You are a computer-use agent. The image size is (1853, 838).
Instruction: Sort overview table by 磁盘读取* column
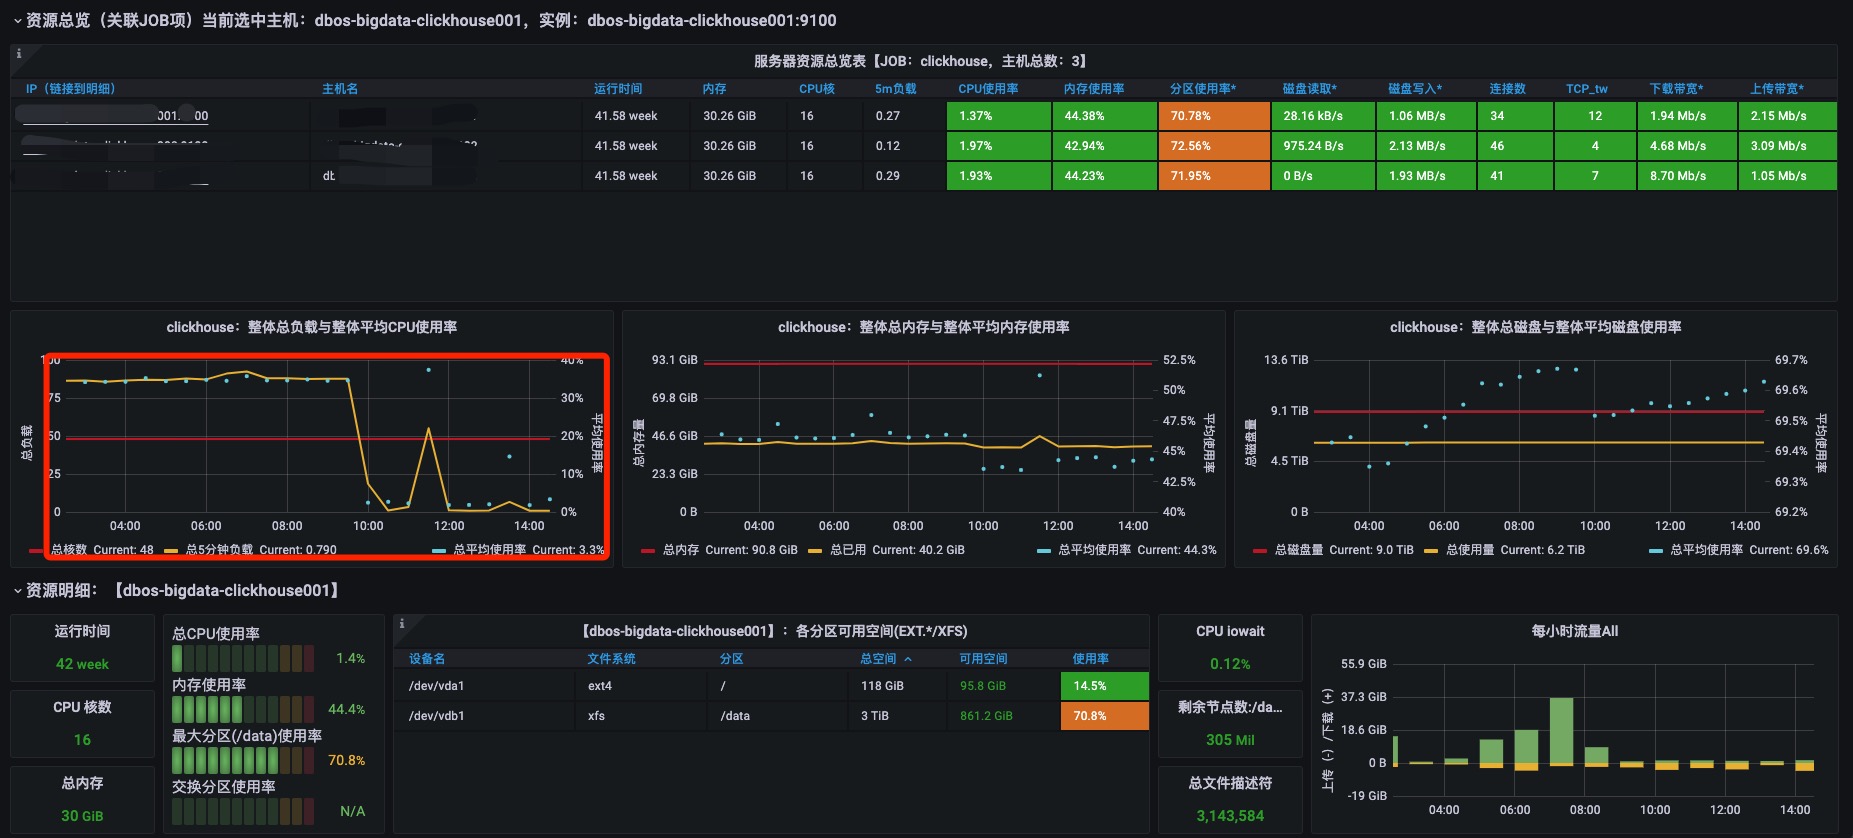tap(1310, 89)
